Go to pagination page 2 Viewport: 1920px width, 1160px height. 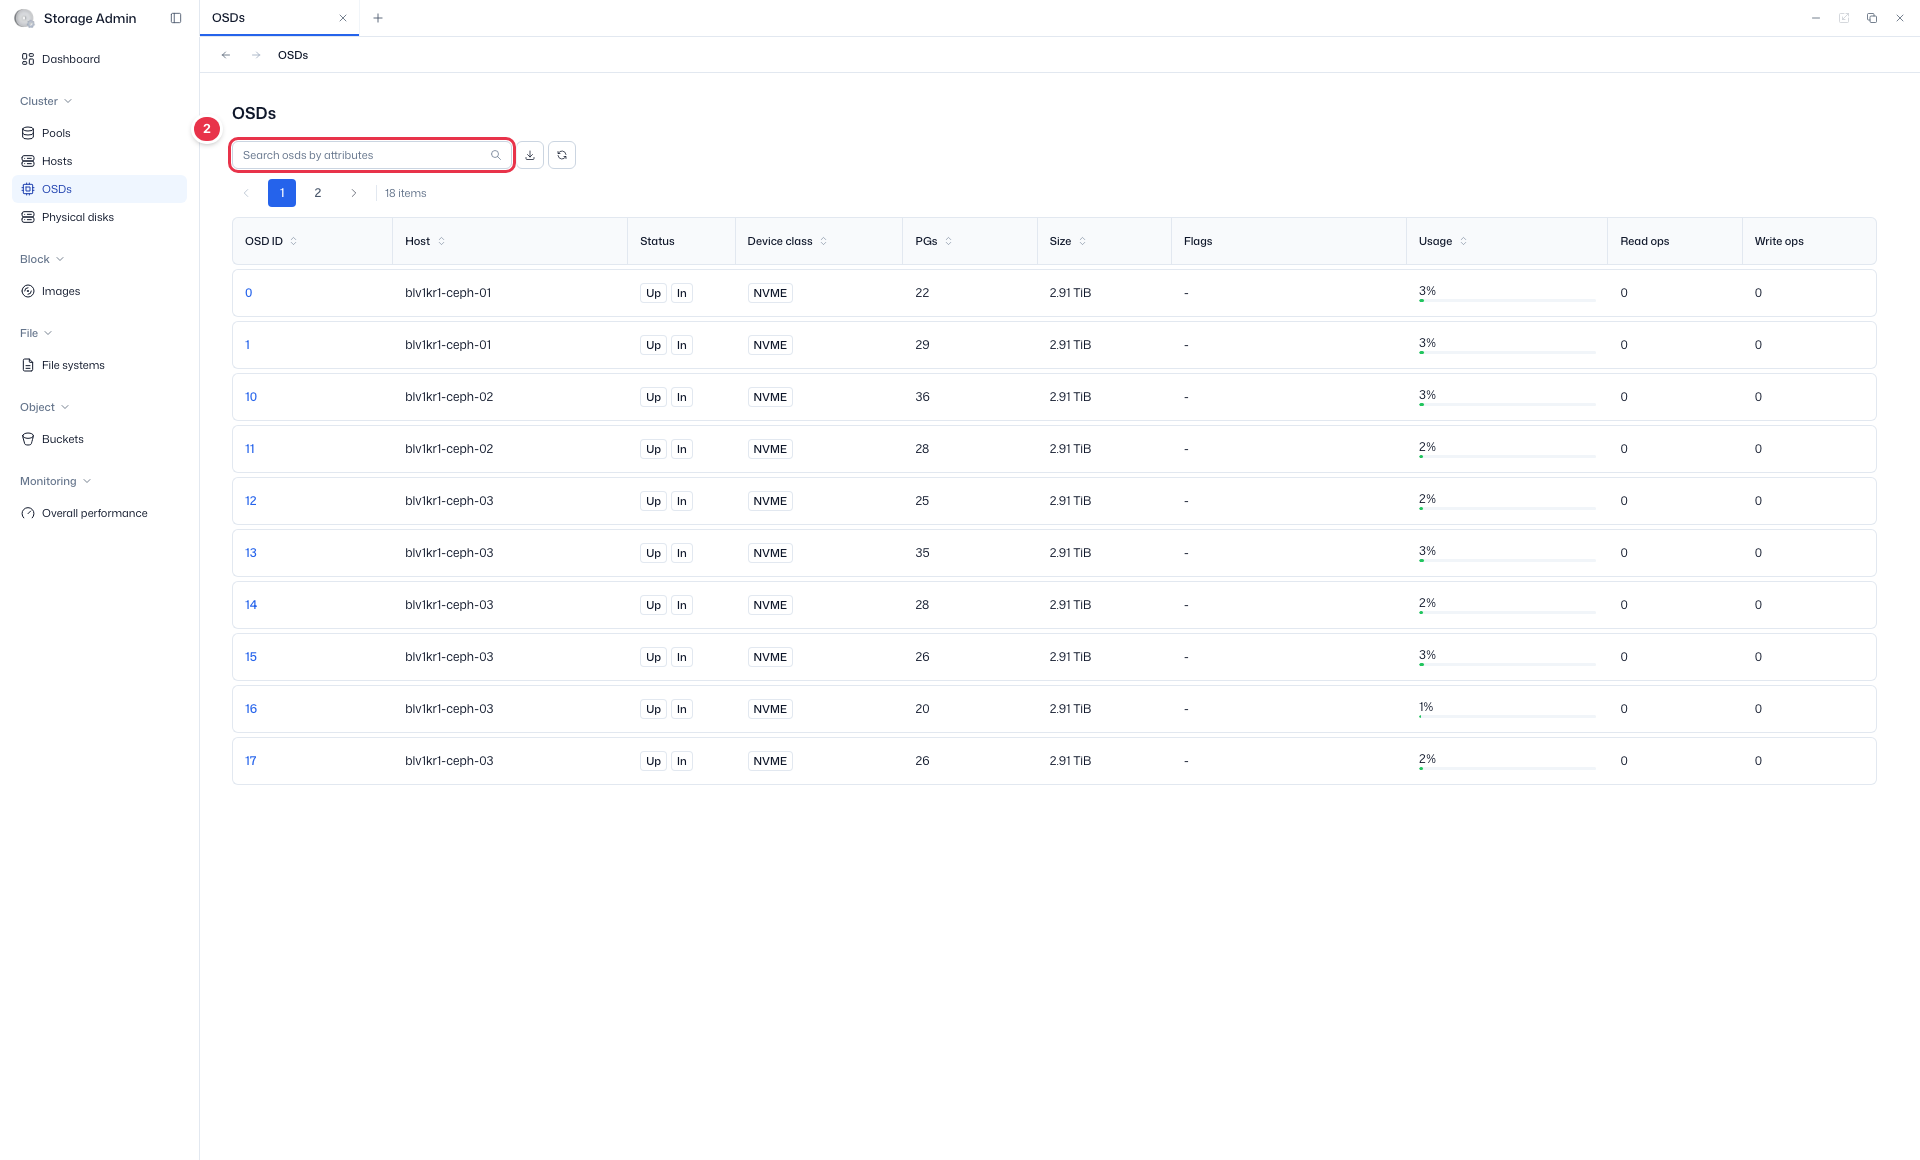pos(318,193)
